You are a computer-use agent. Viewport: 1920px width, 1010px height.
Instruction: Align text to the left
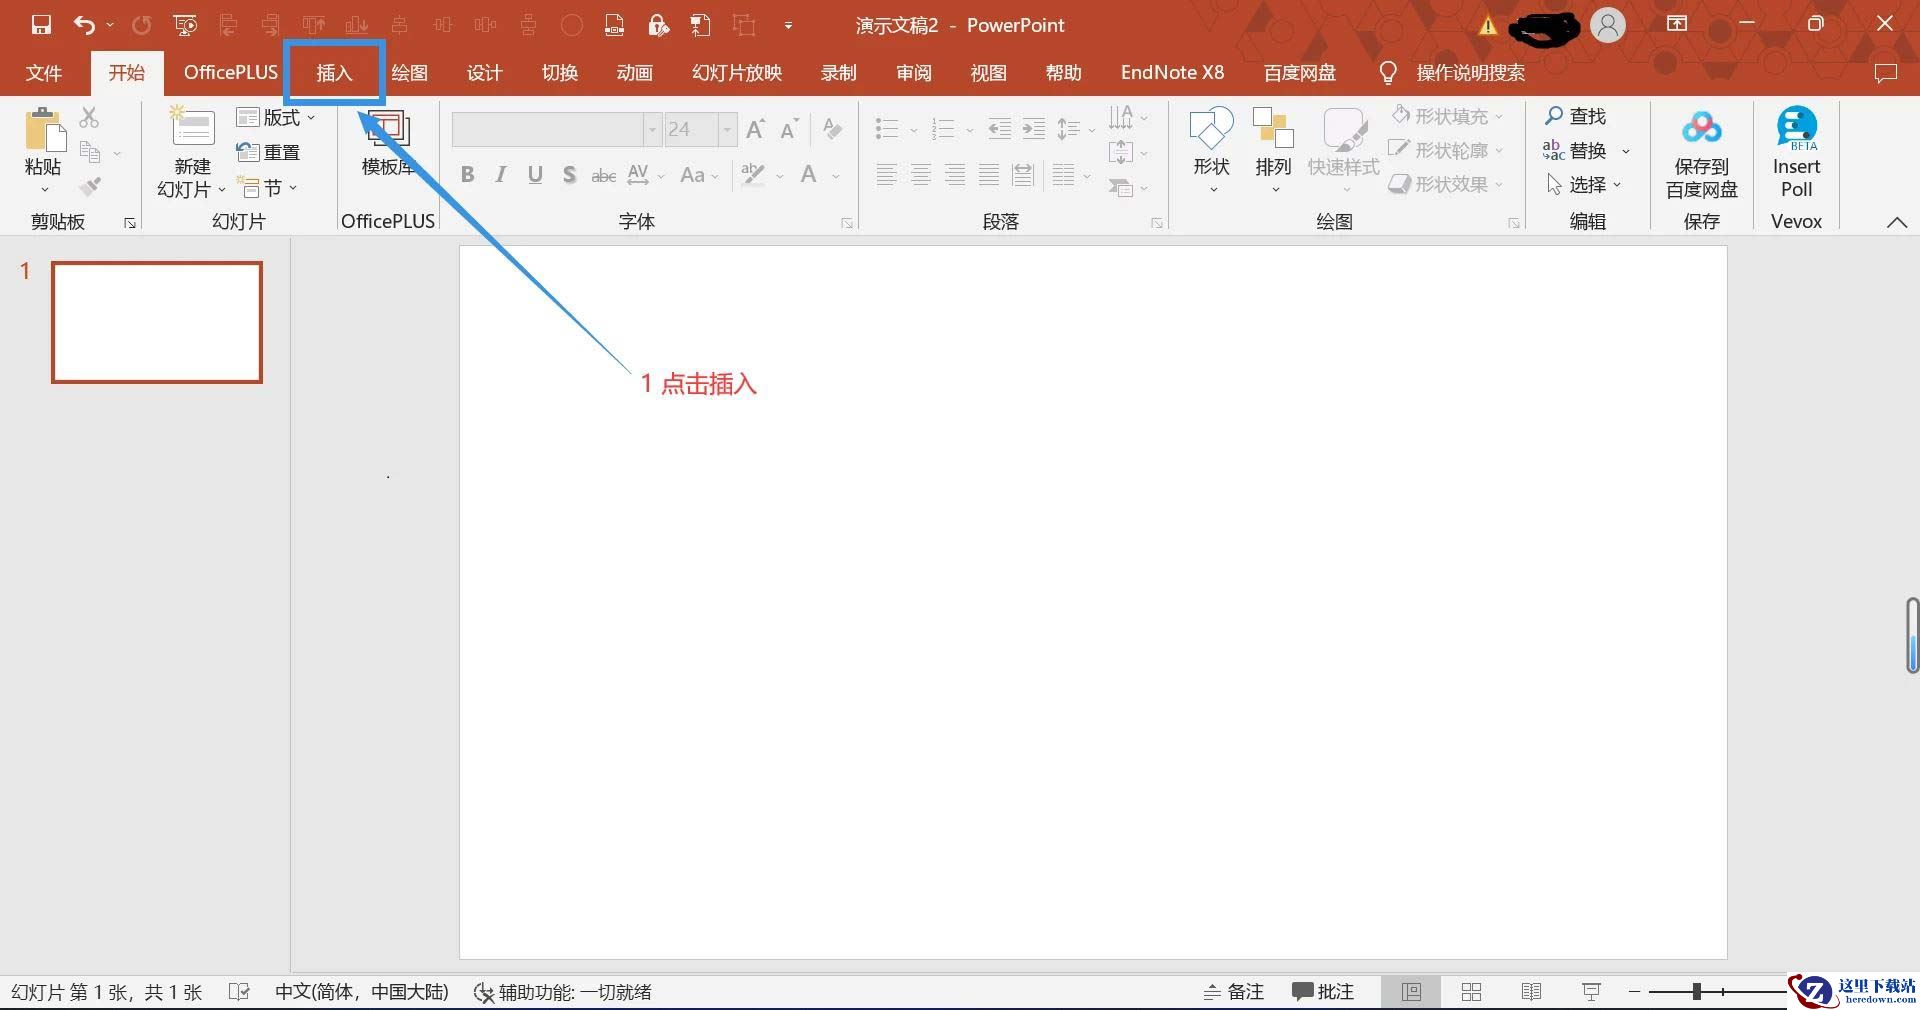[x=886, y=176]
